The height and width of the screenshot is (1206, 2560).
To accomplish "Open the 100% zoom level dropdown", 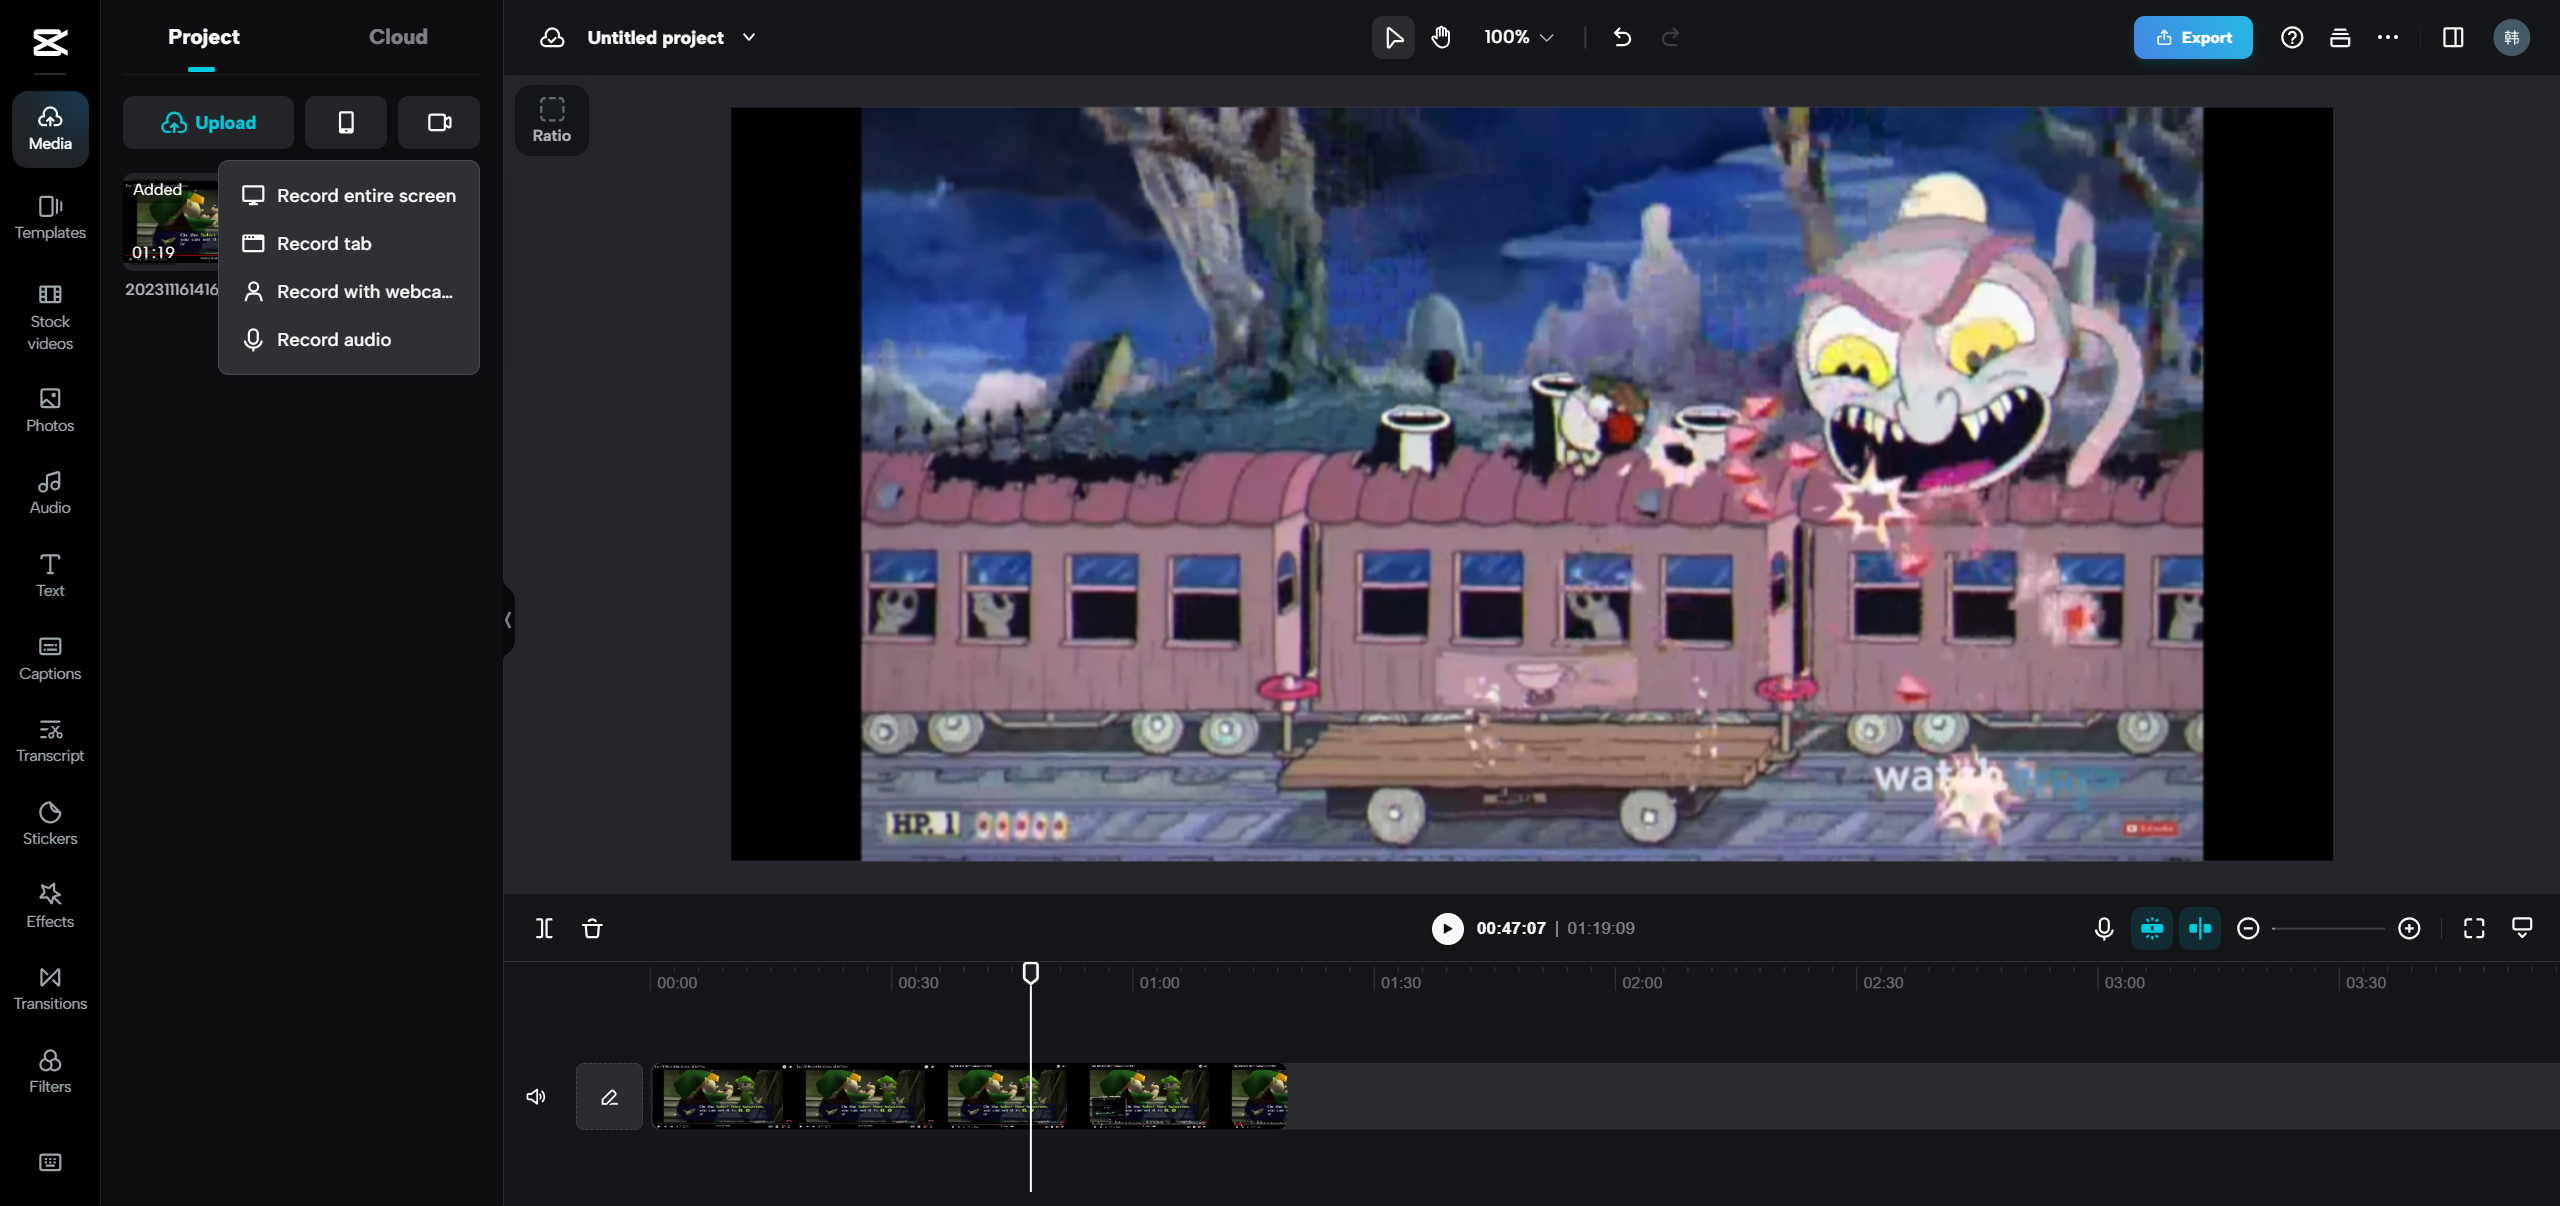I will (x=1516, y=37).
